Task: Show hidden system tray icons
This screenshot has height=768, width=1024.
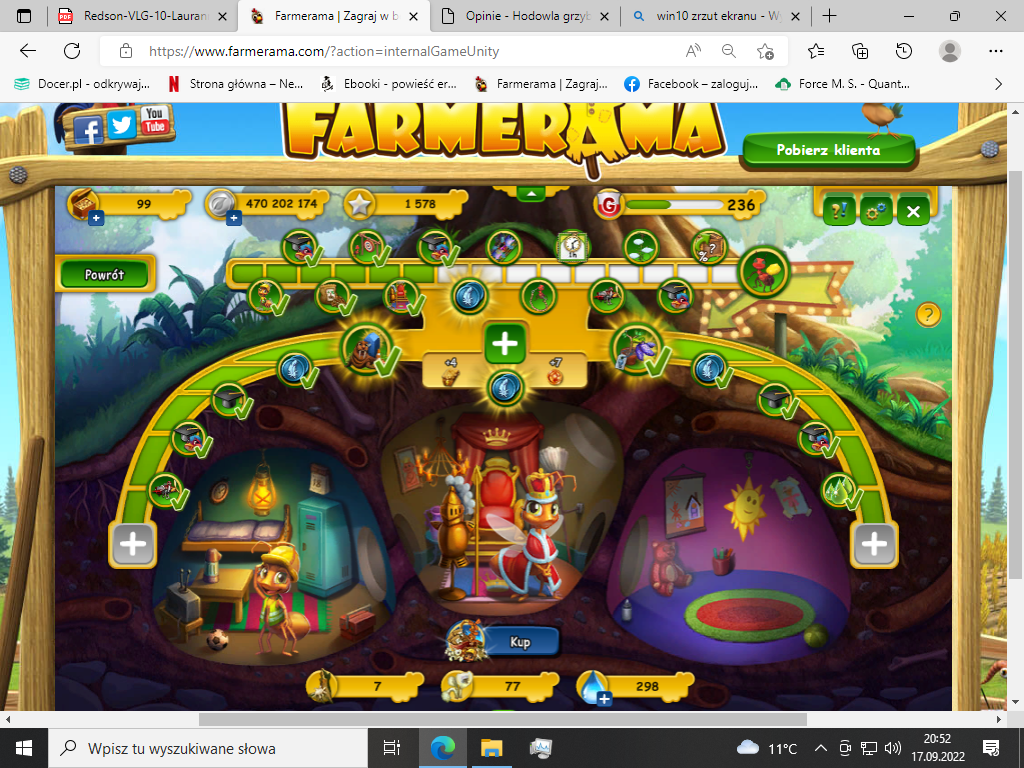Action: pos(822,748)
